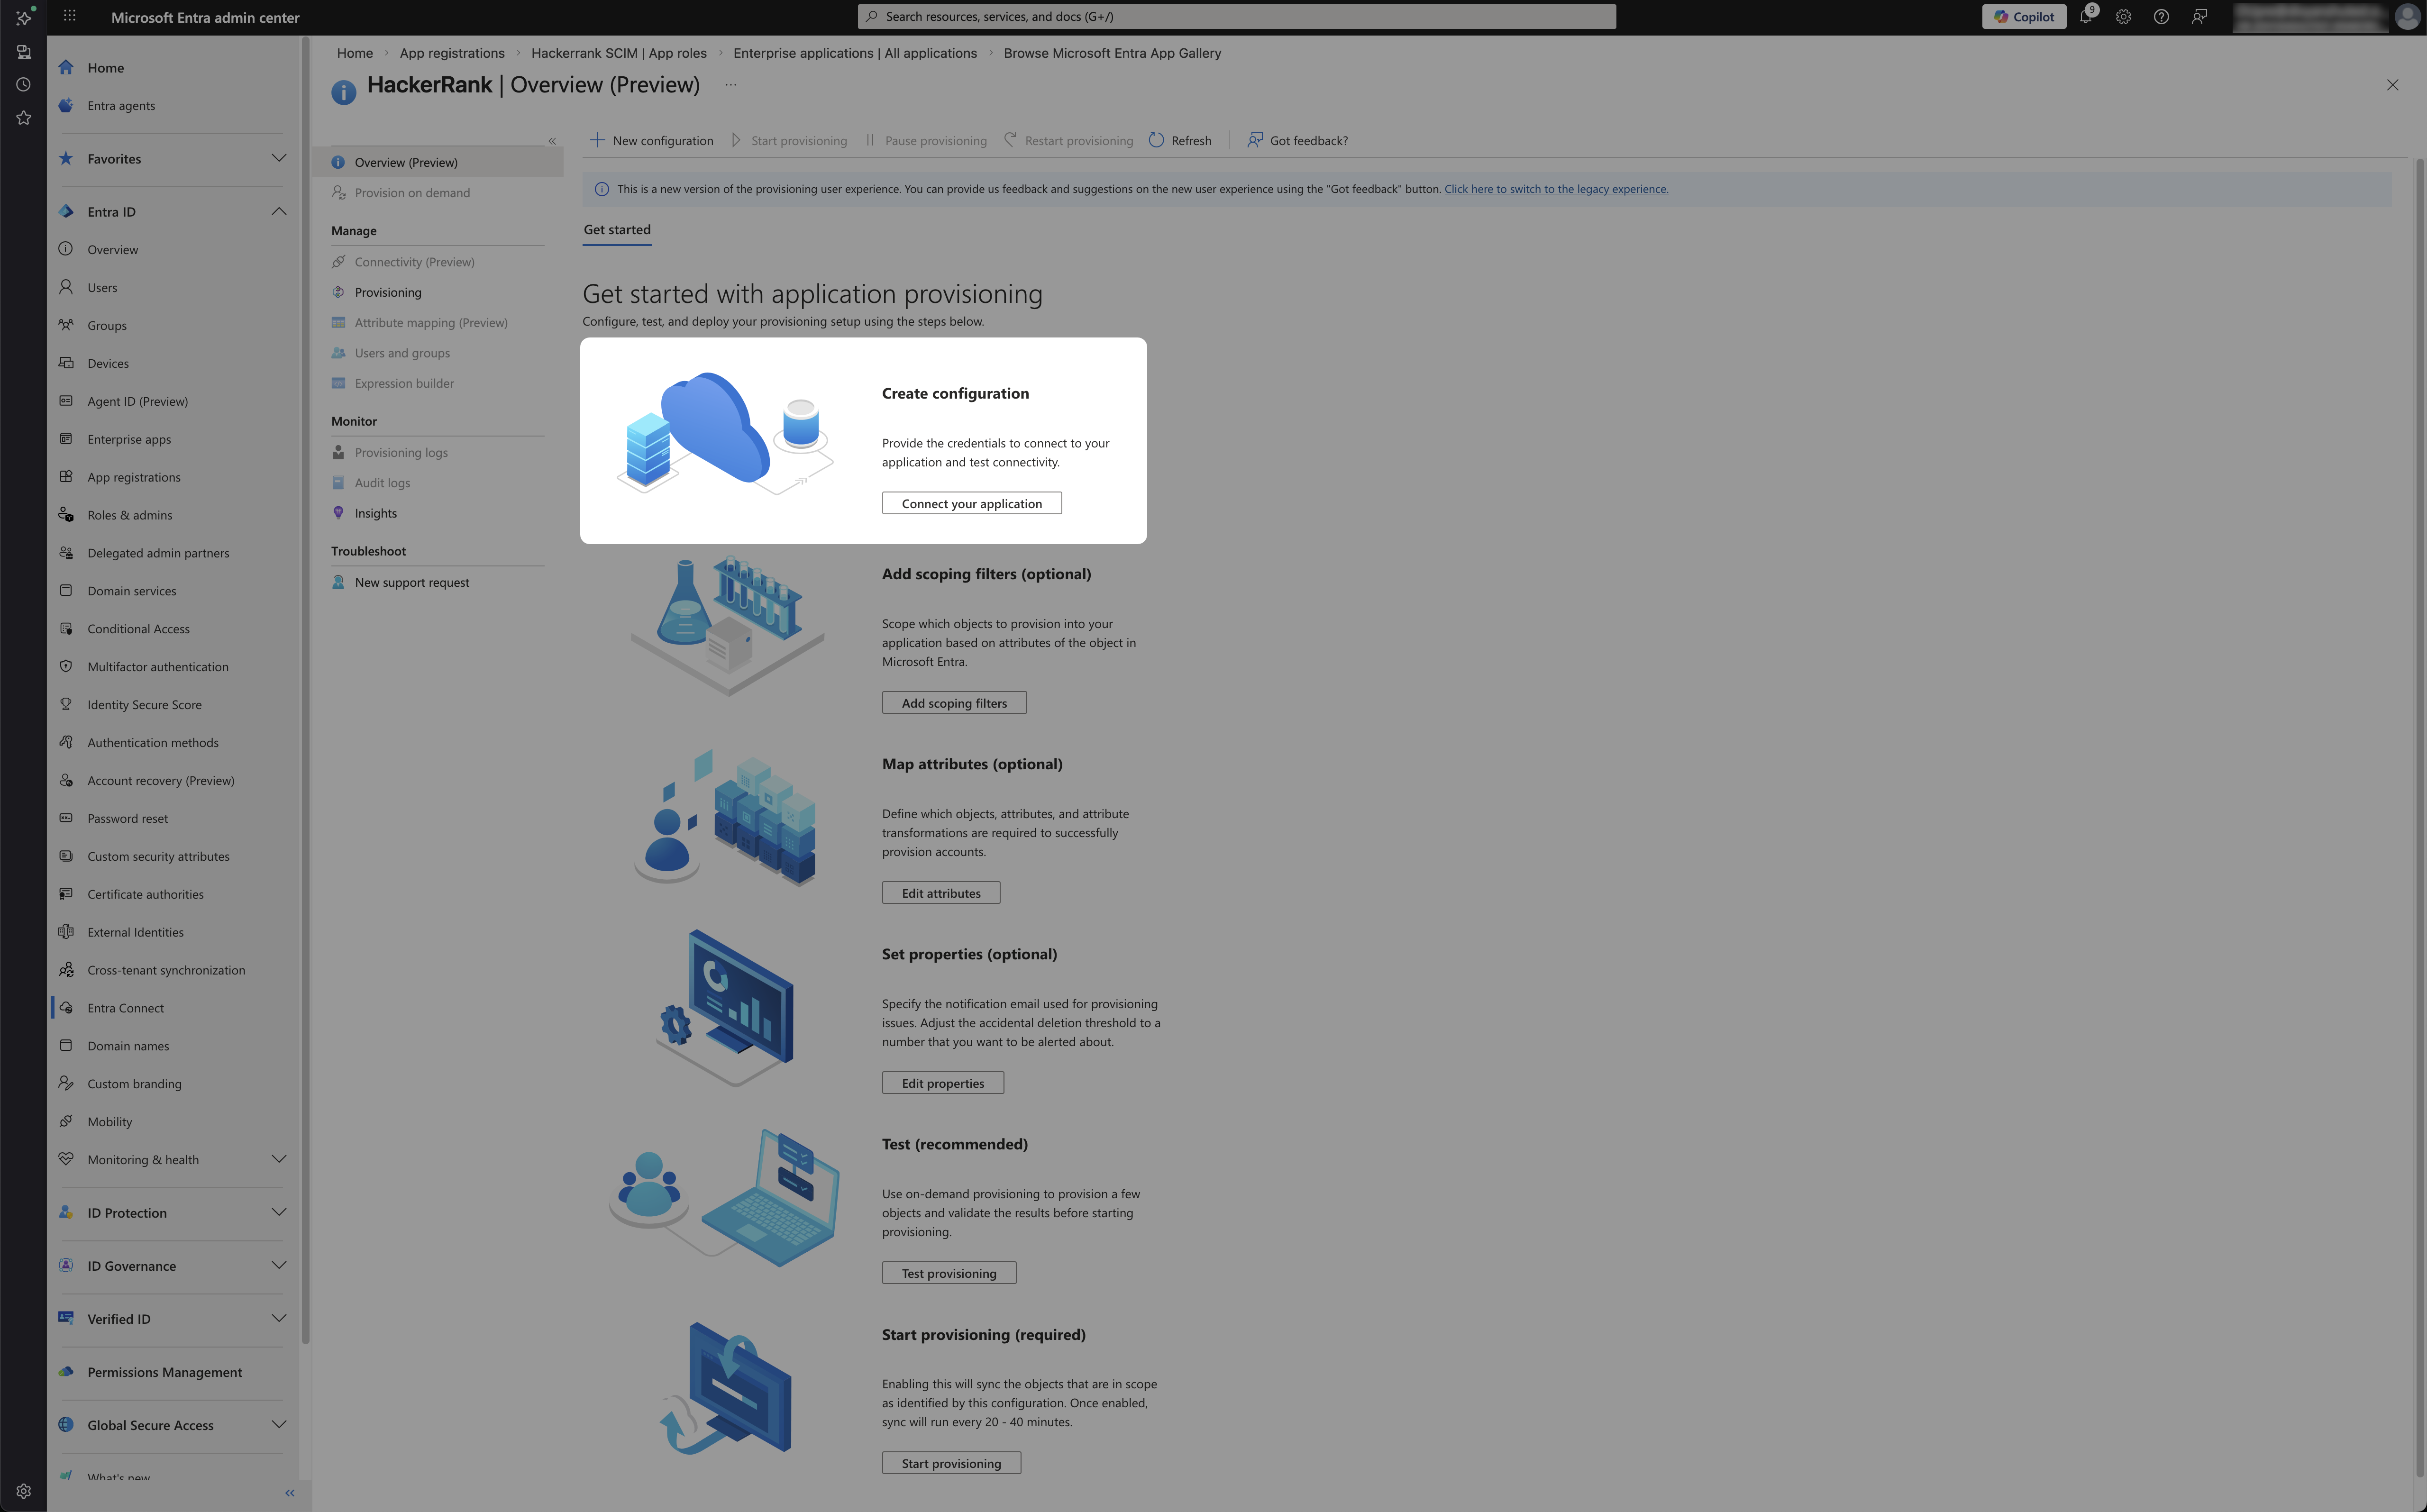Viewport: 2427px width, 1512px height.
Task: Click the Devices icon in sidebar
Action: (66, 363)
